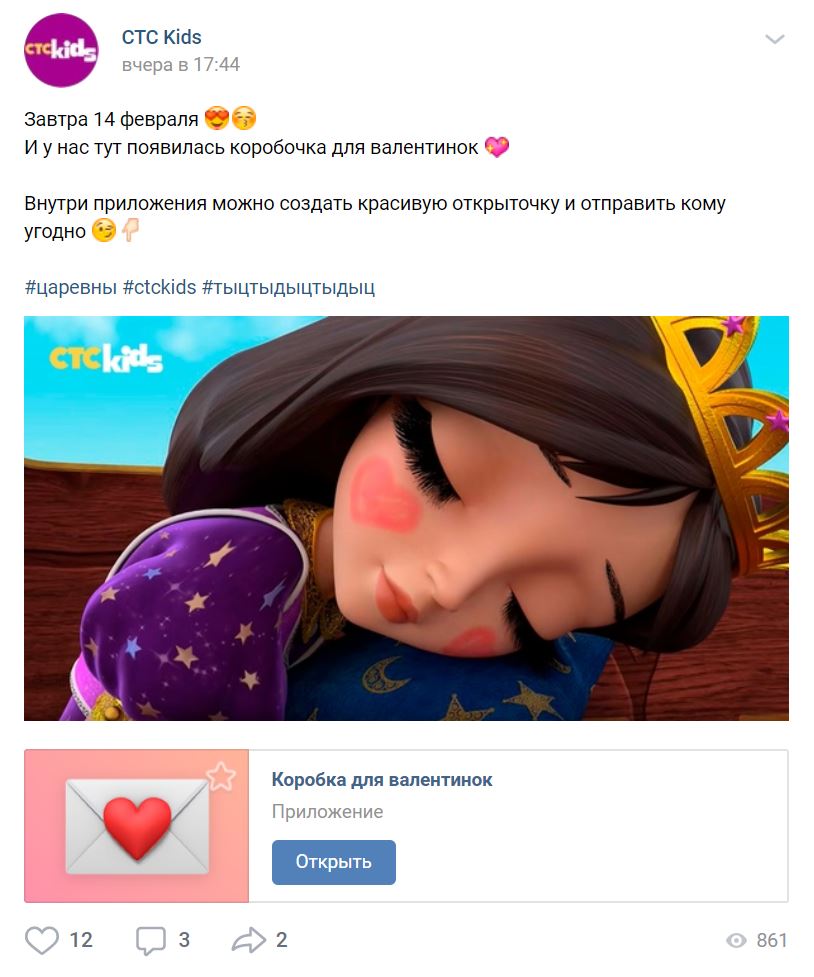Click the post timestamp вчера в 17:44
This screenshot has height=977, width=814.
181,65
